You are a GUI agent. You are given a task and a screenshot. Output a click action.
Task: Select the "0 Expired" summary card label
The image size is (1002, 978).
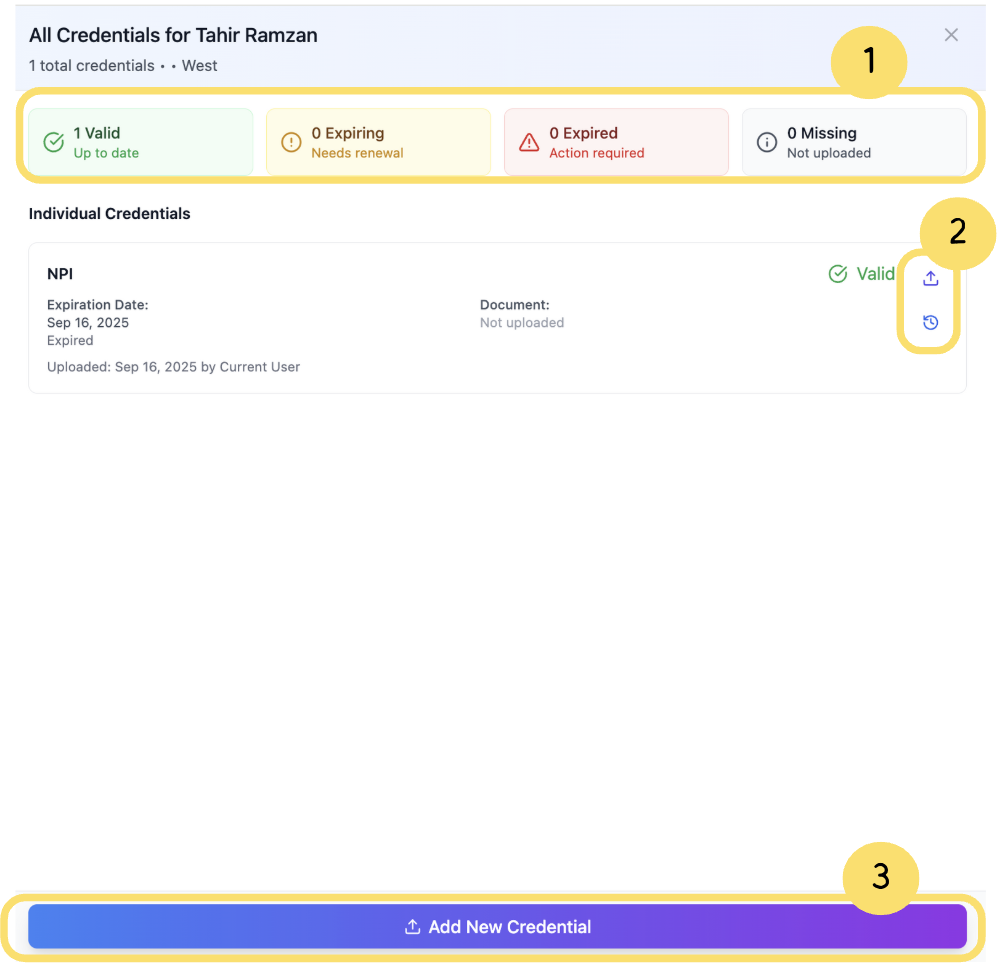(584, 133)
